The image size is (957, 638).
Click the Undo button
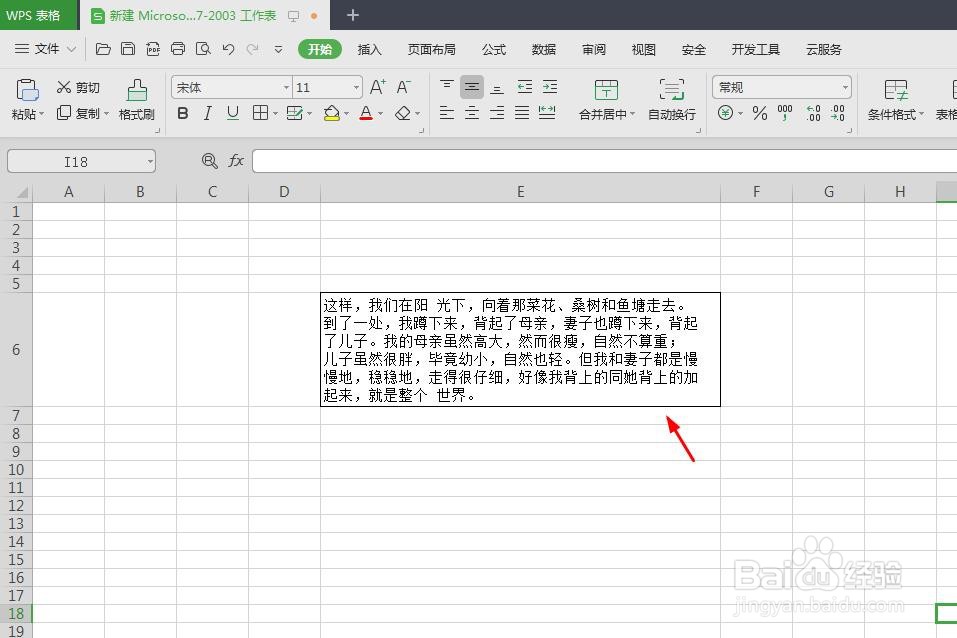(228, 48)
